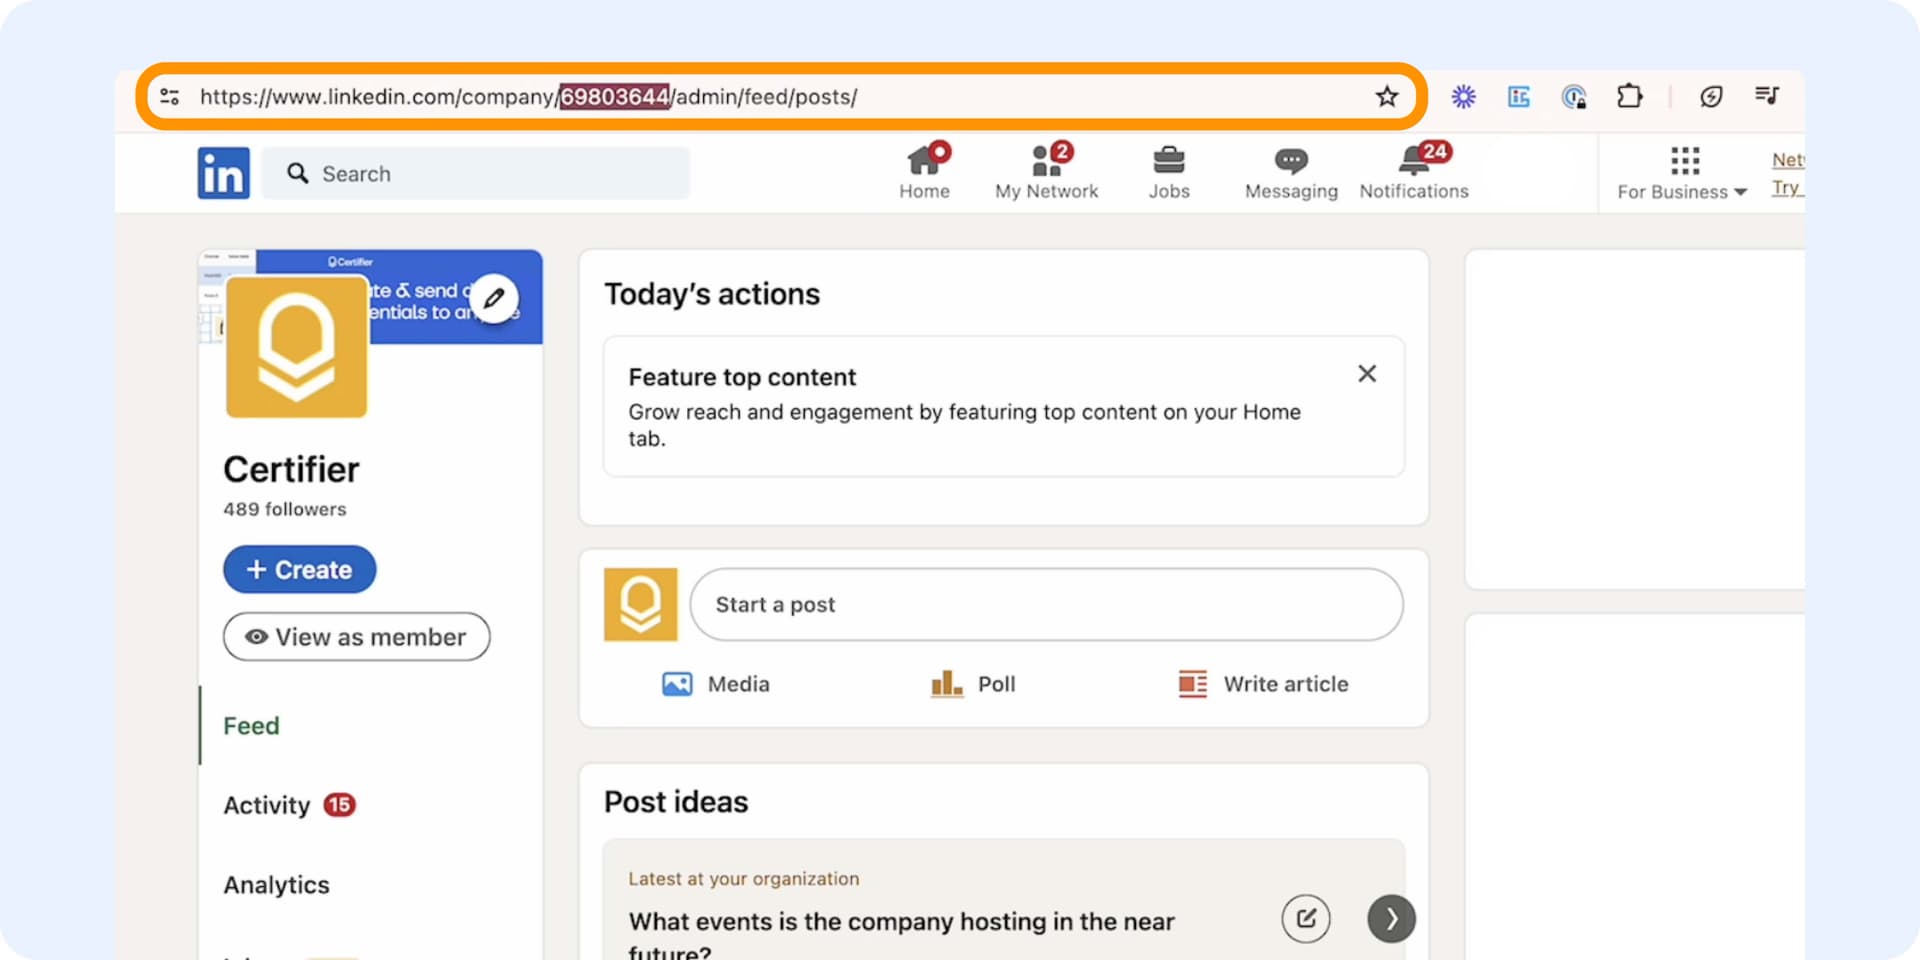Click the Create button

[x=299, y=569]
